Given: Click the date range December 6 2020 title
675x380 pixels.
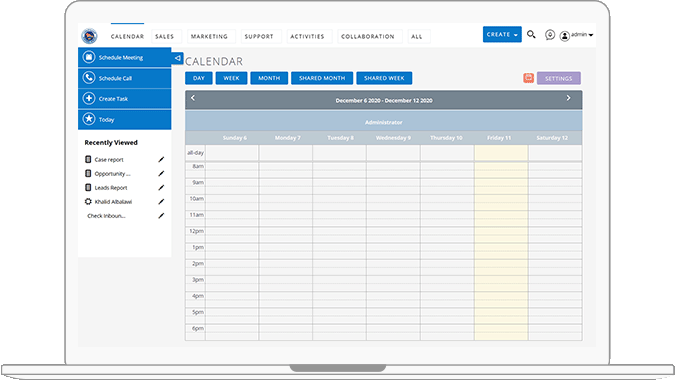Looking at the screenshot, I should coord(384,100).
